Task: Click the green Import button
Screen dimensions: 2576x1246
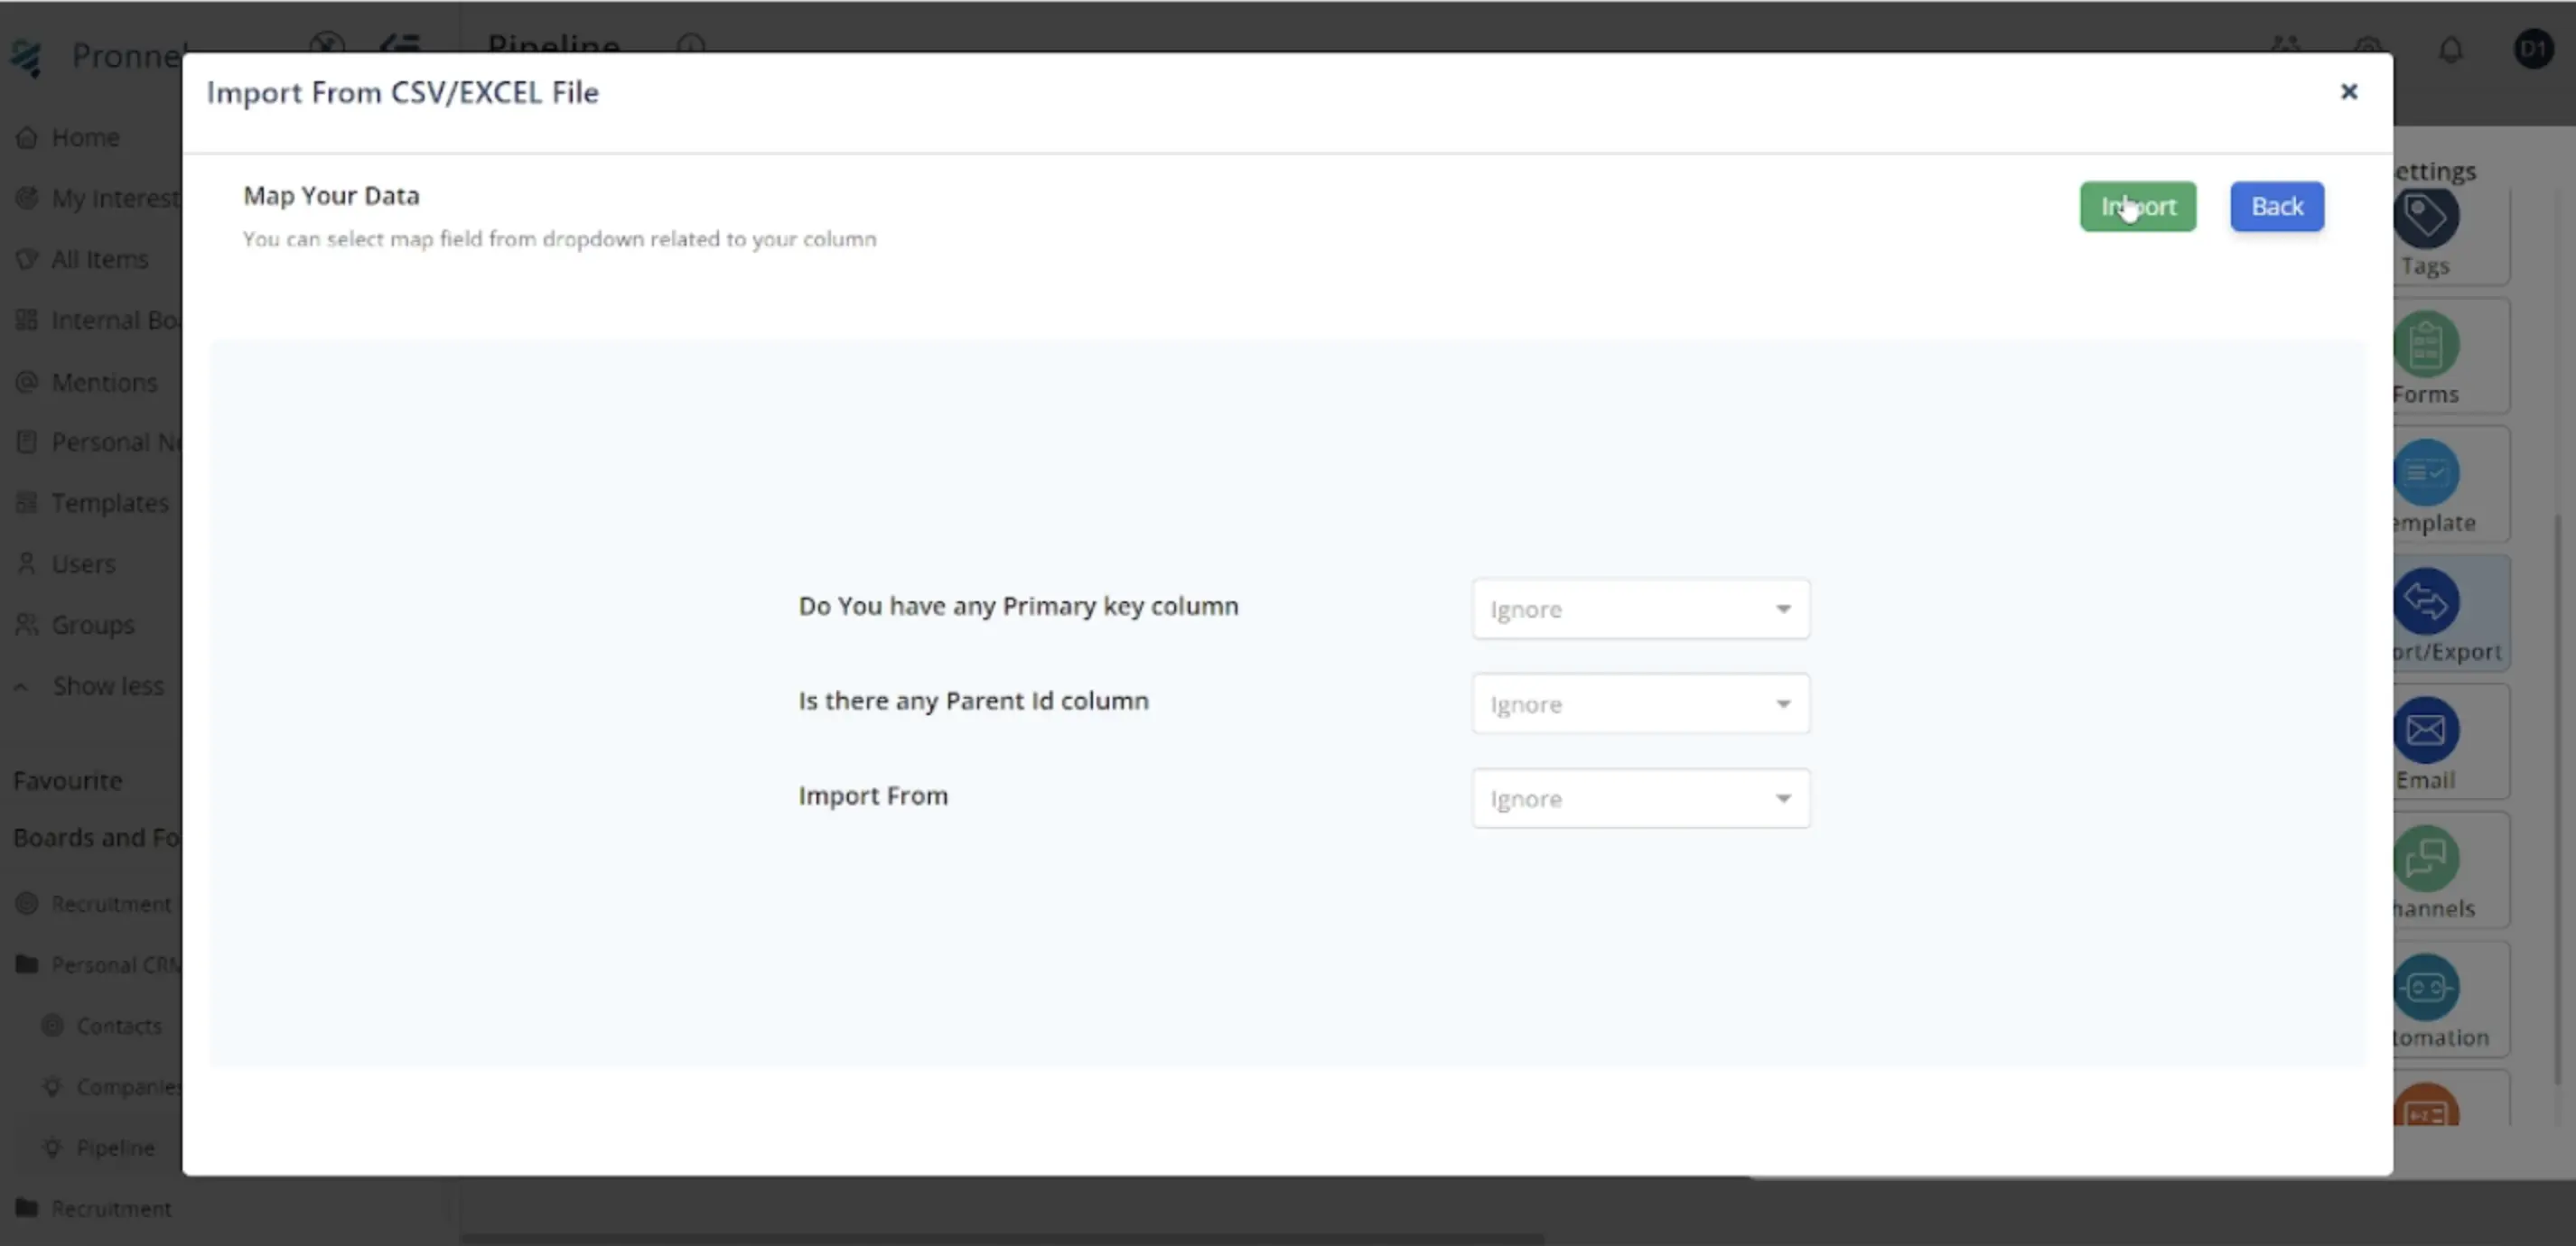Action: click(2137, 206)
